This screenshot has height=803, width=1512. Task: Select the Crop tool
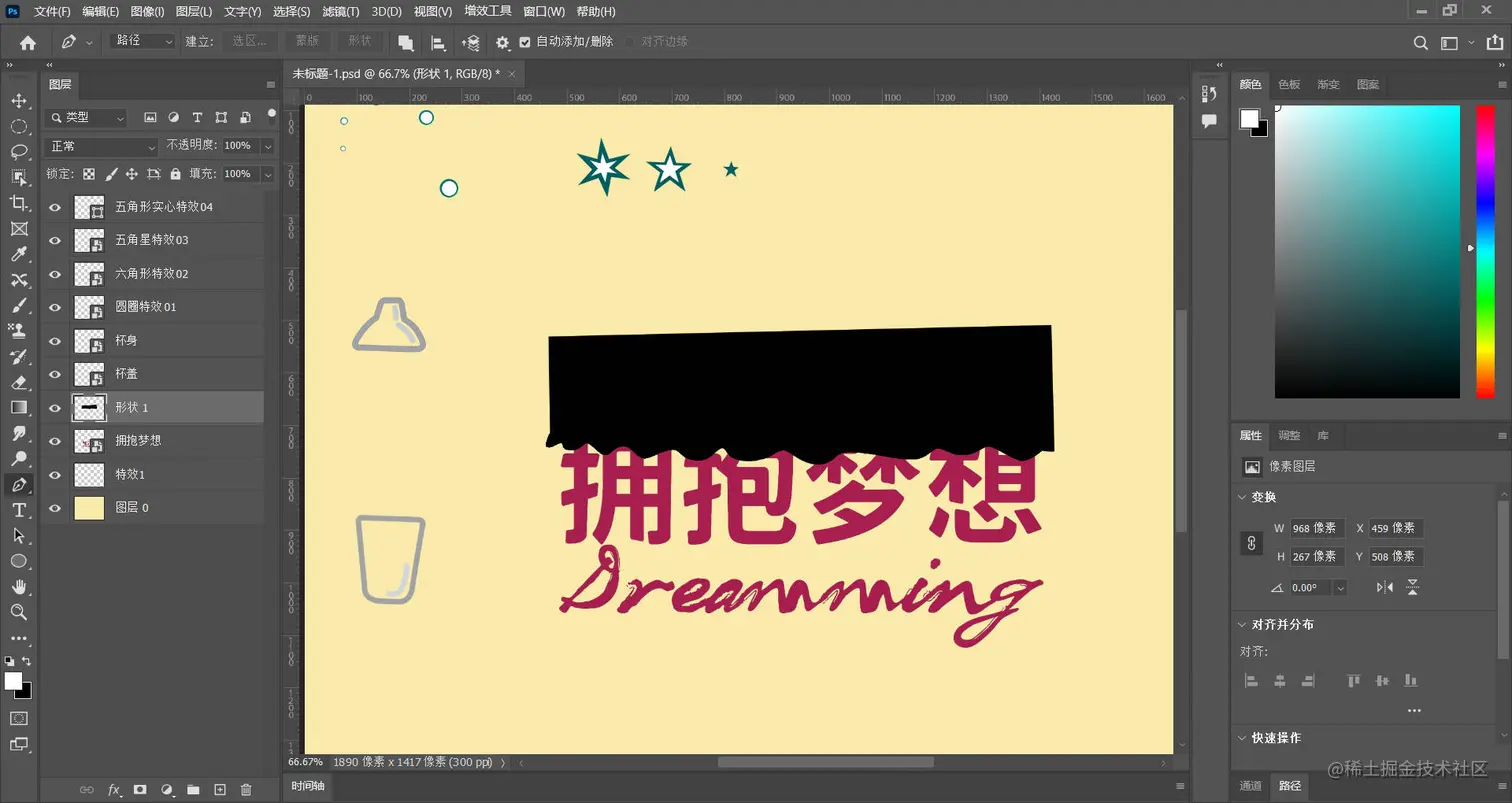tap(20, 202)
